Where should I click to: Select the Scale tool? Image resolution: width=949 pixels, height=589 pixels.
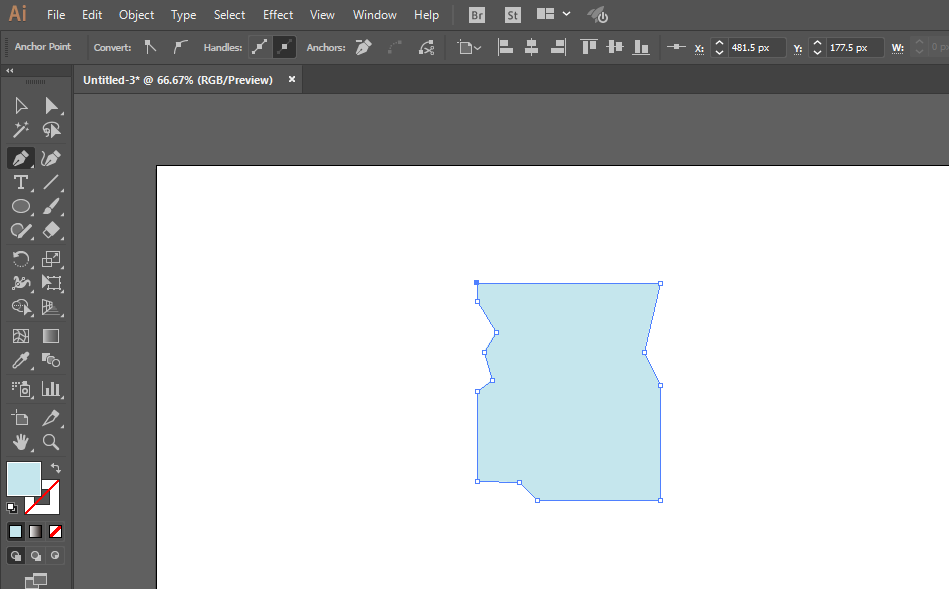(x=51, y=259)
